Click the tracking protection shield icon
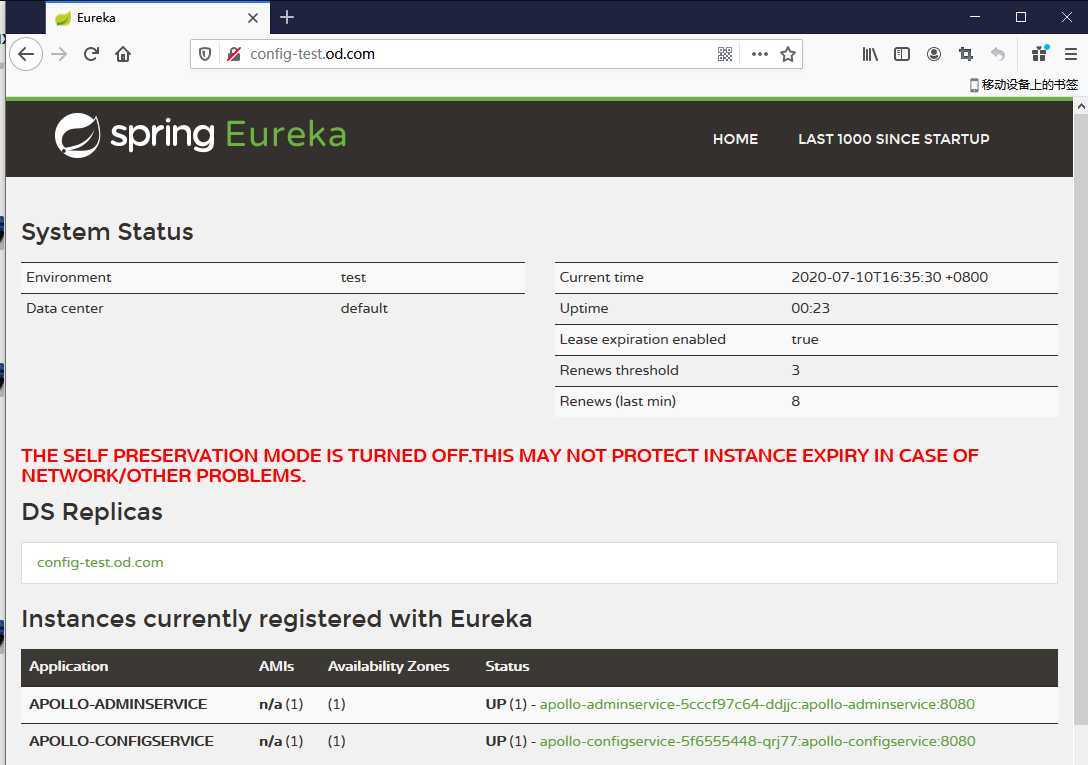 point(205,54)
